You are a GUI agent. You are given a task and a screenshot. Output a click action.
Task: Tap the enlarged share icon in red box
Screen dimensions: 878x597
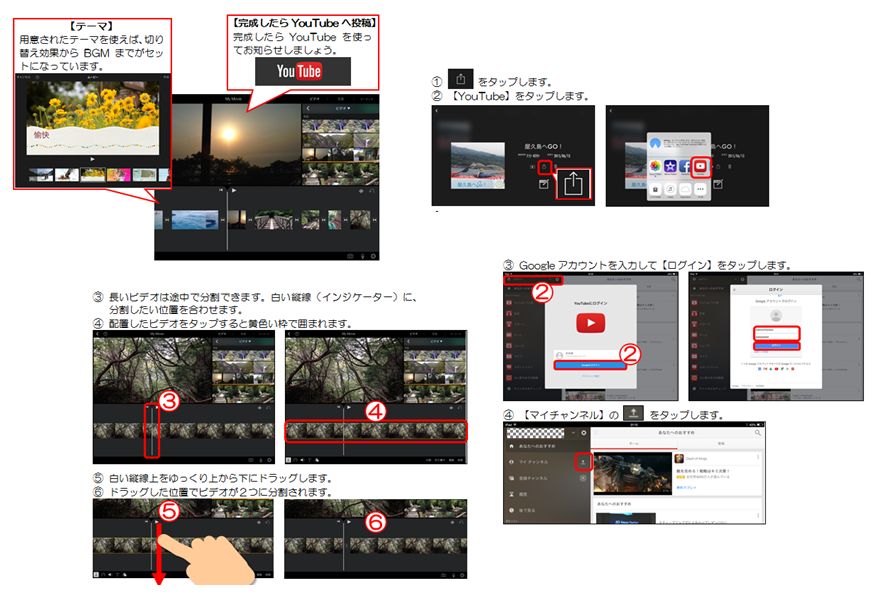coord(574,183)
